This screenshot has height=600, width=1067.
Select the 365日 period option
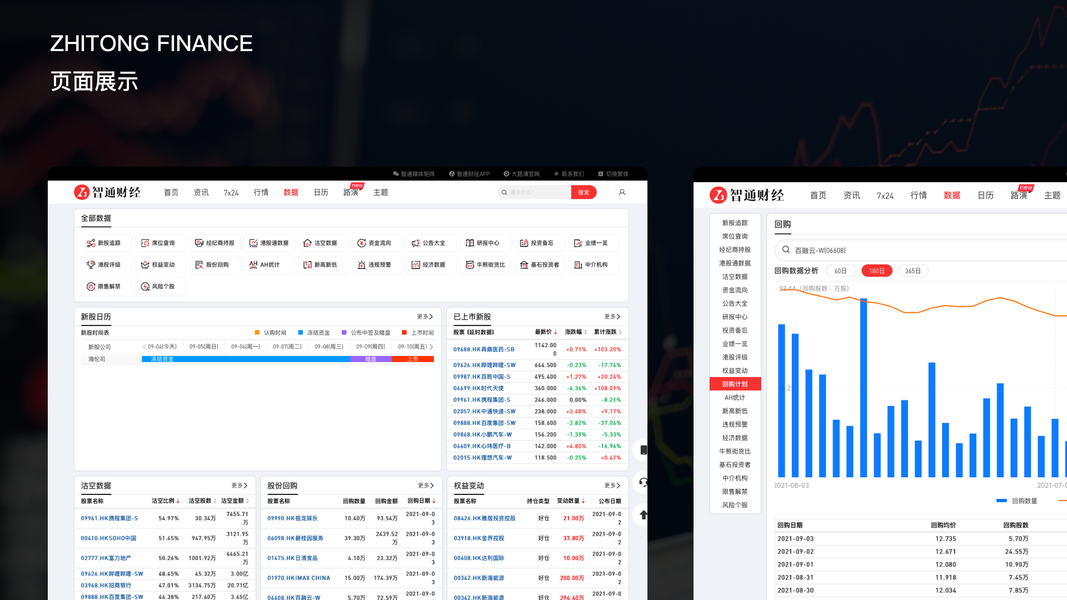click(913, 271)
